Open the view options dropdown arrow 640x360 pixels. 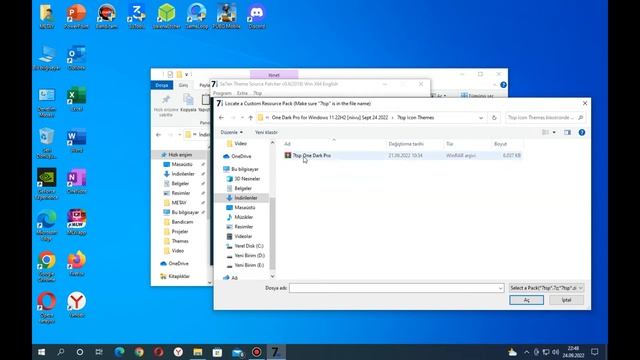click(x=554, y=132)
